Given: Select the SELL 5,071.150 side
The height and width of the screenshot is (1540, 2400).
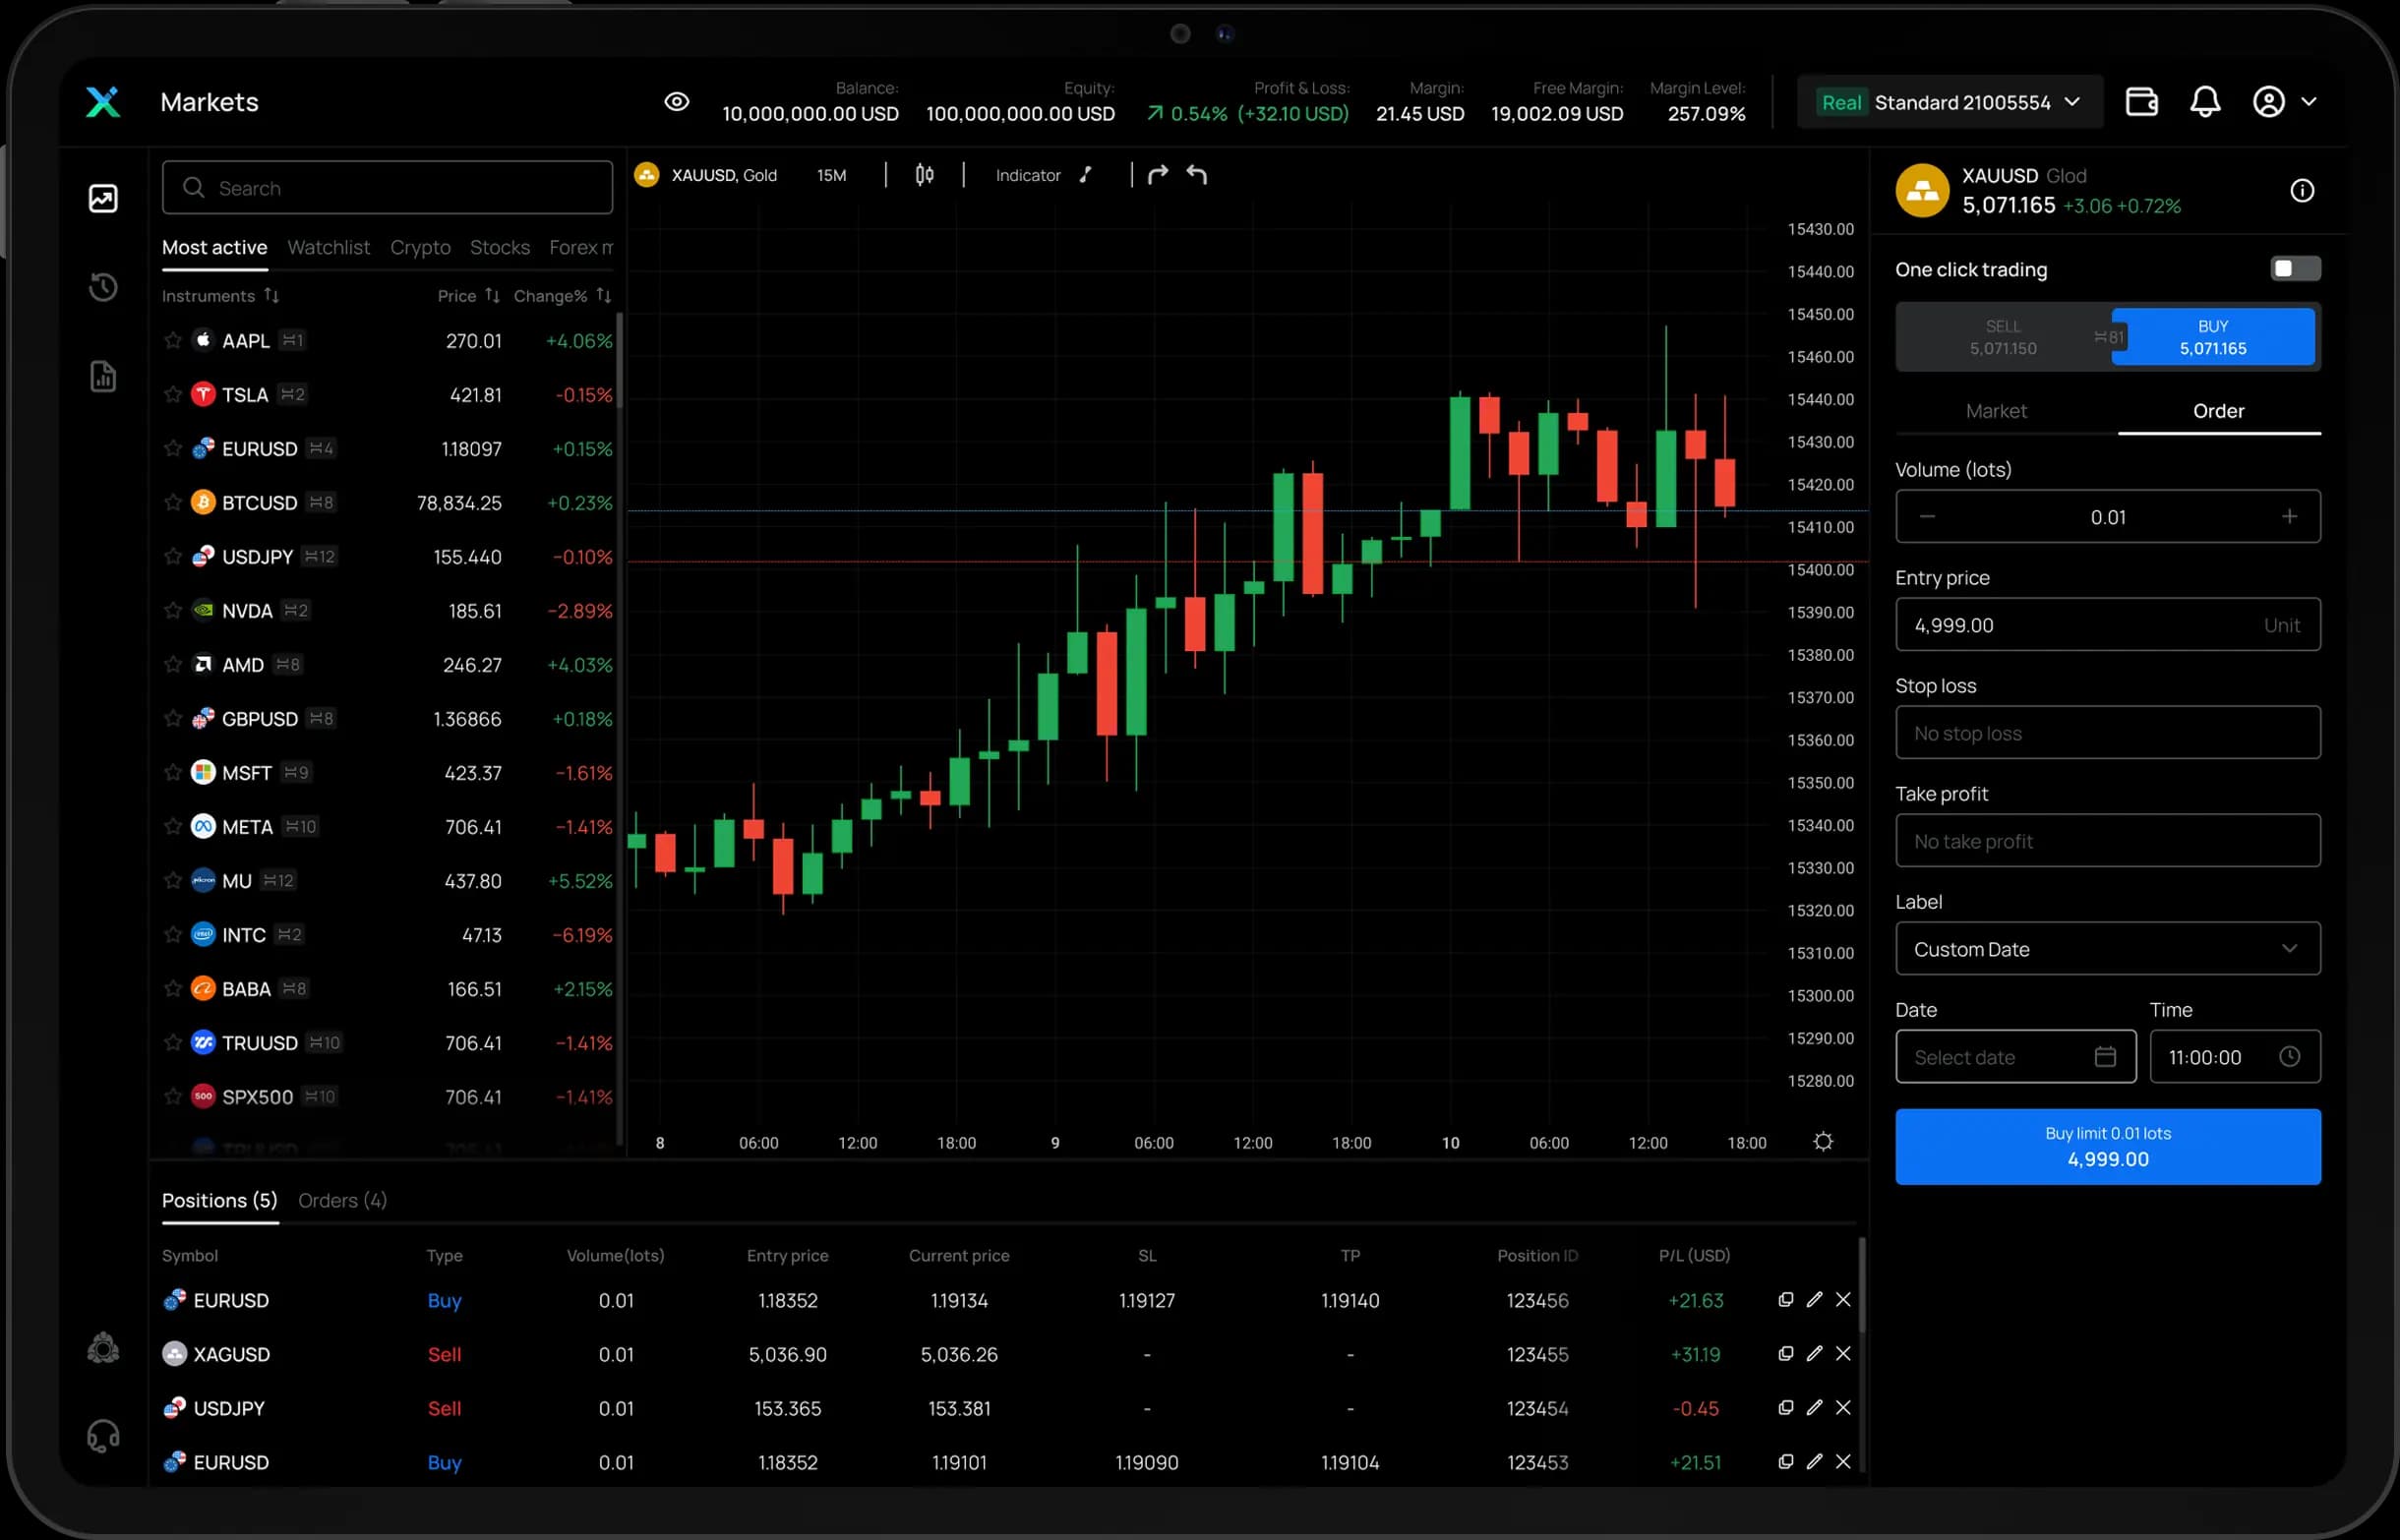Looking at the screenshot, I should [2003, 337].
